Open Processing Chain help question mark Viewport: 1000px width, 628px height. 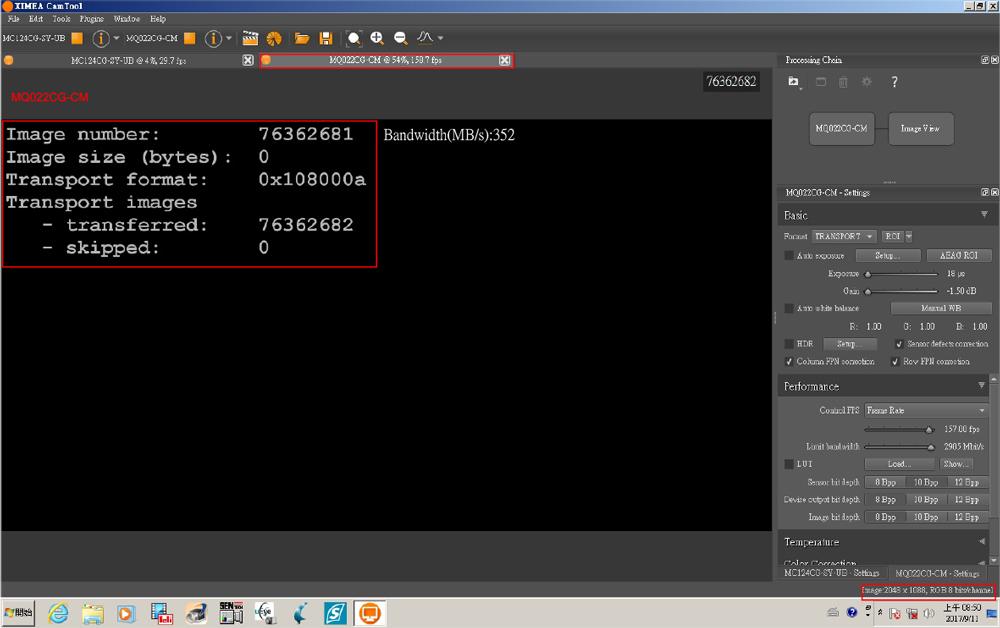[x=894, y=82]
